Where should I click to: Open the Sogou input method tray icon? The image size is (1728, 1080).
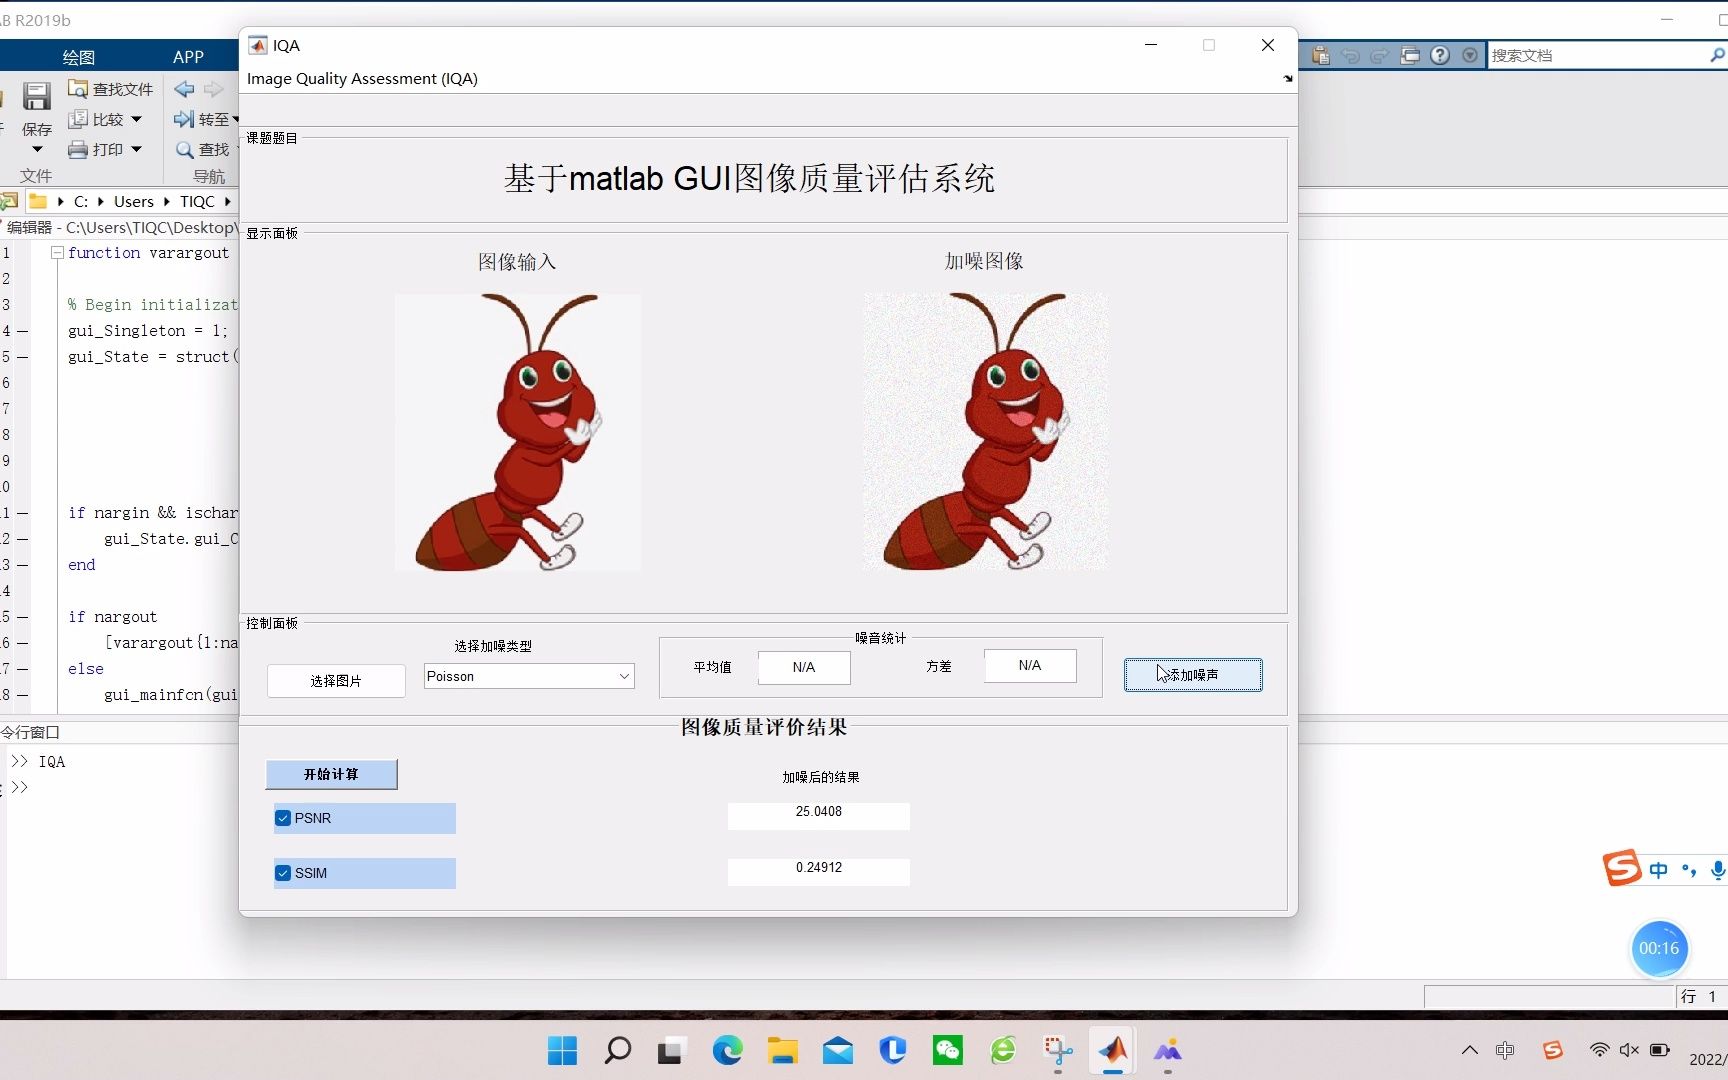tap(1552, 1050)
